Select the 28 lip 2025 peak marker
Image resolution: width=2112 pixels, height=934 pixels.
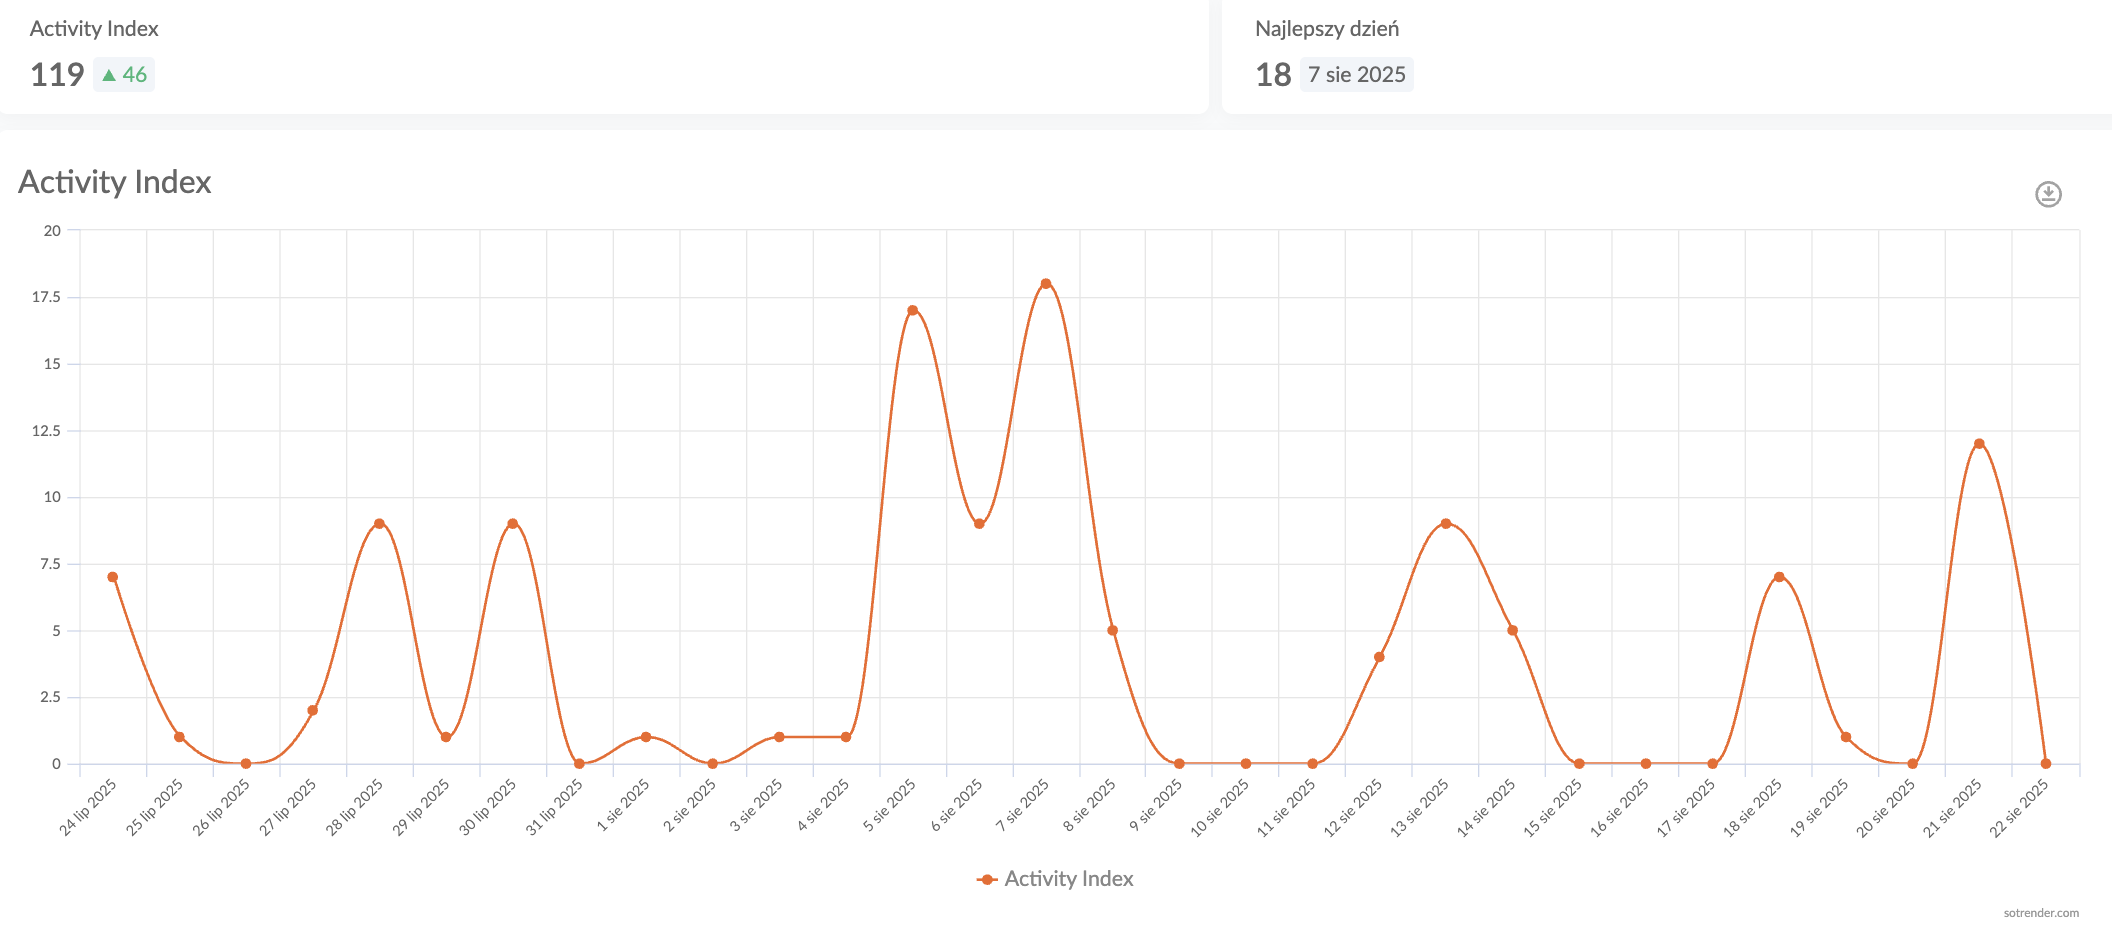(378, 522)
